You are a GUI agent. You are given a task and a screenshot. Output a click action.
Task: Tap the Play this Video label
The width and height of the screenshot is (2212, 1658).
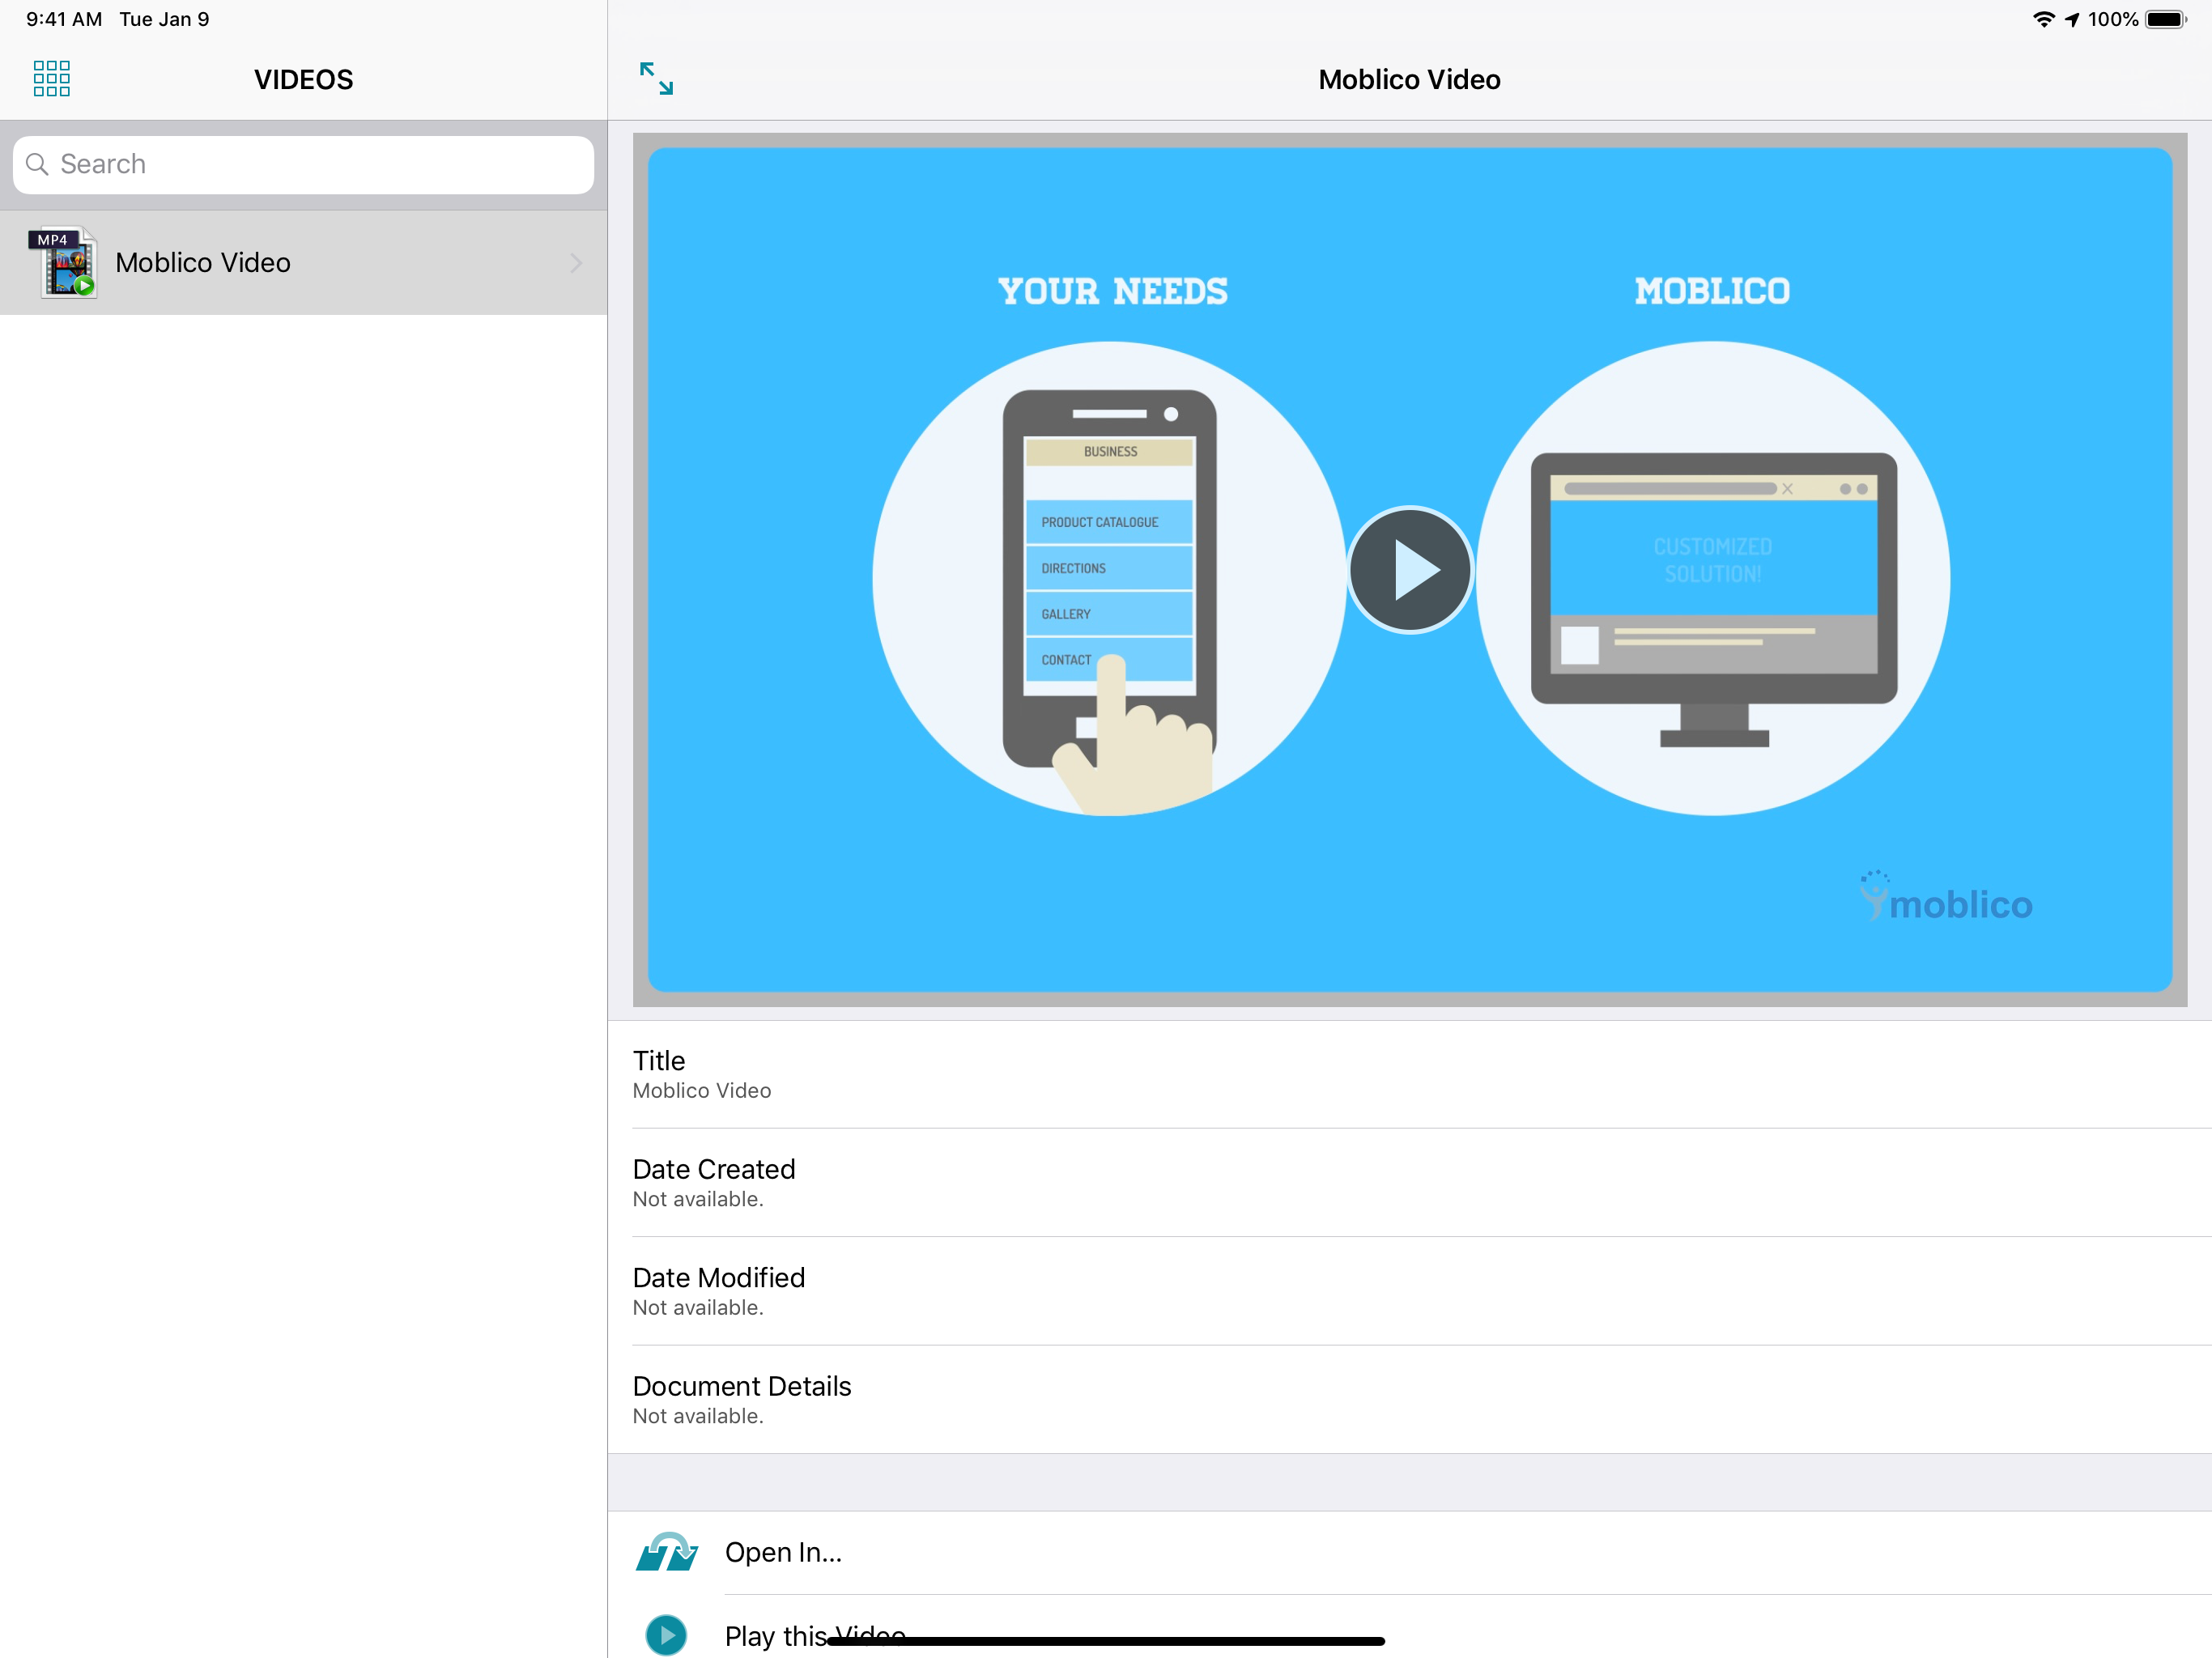pos(815,1636)
